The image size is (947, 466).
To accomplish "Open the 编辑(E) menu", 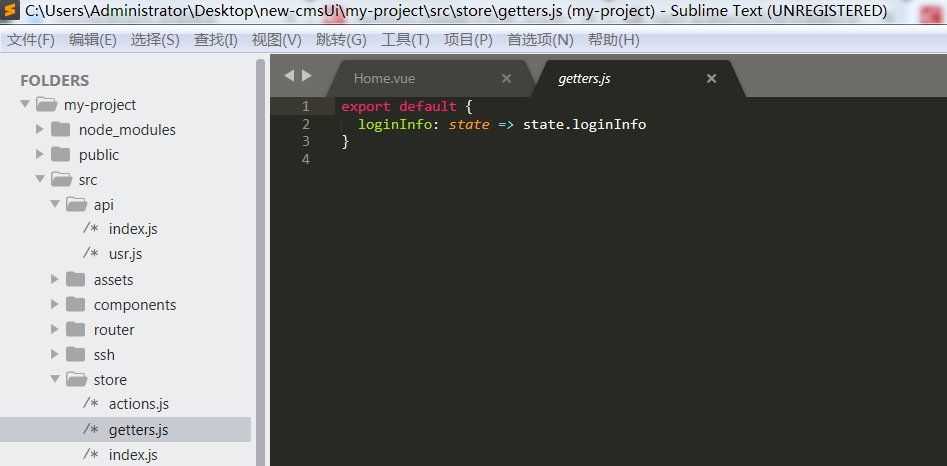I will click(x=92, y=40).
